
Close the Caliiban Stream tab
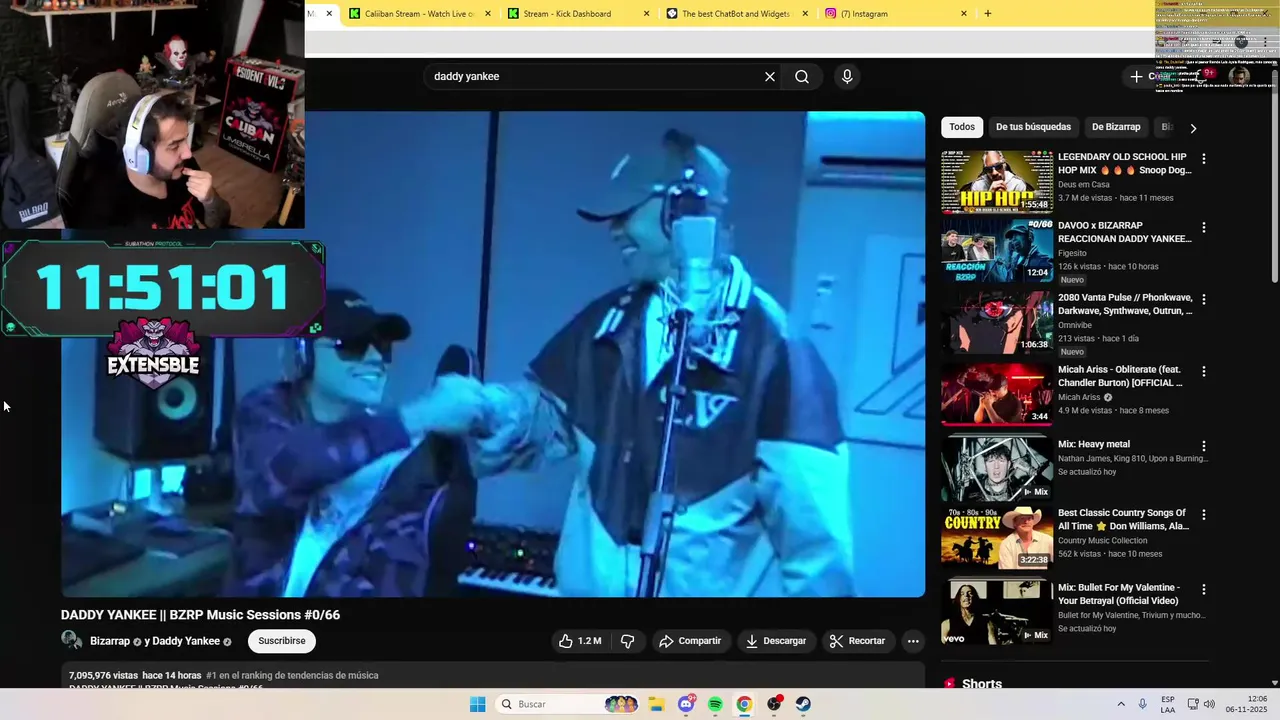(488, 14)
